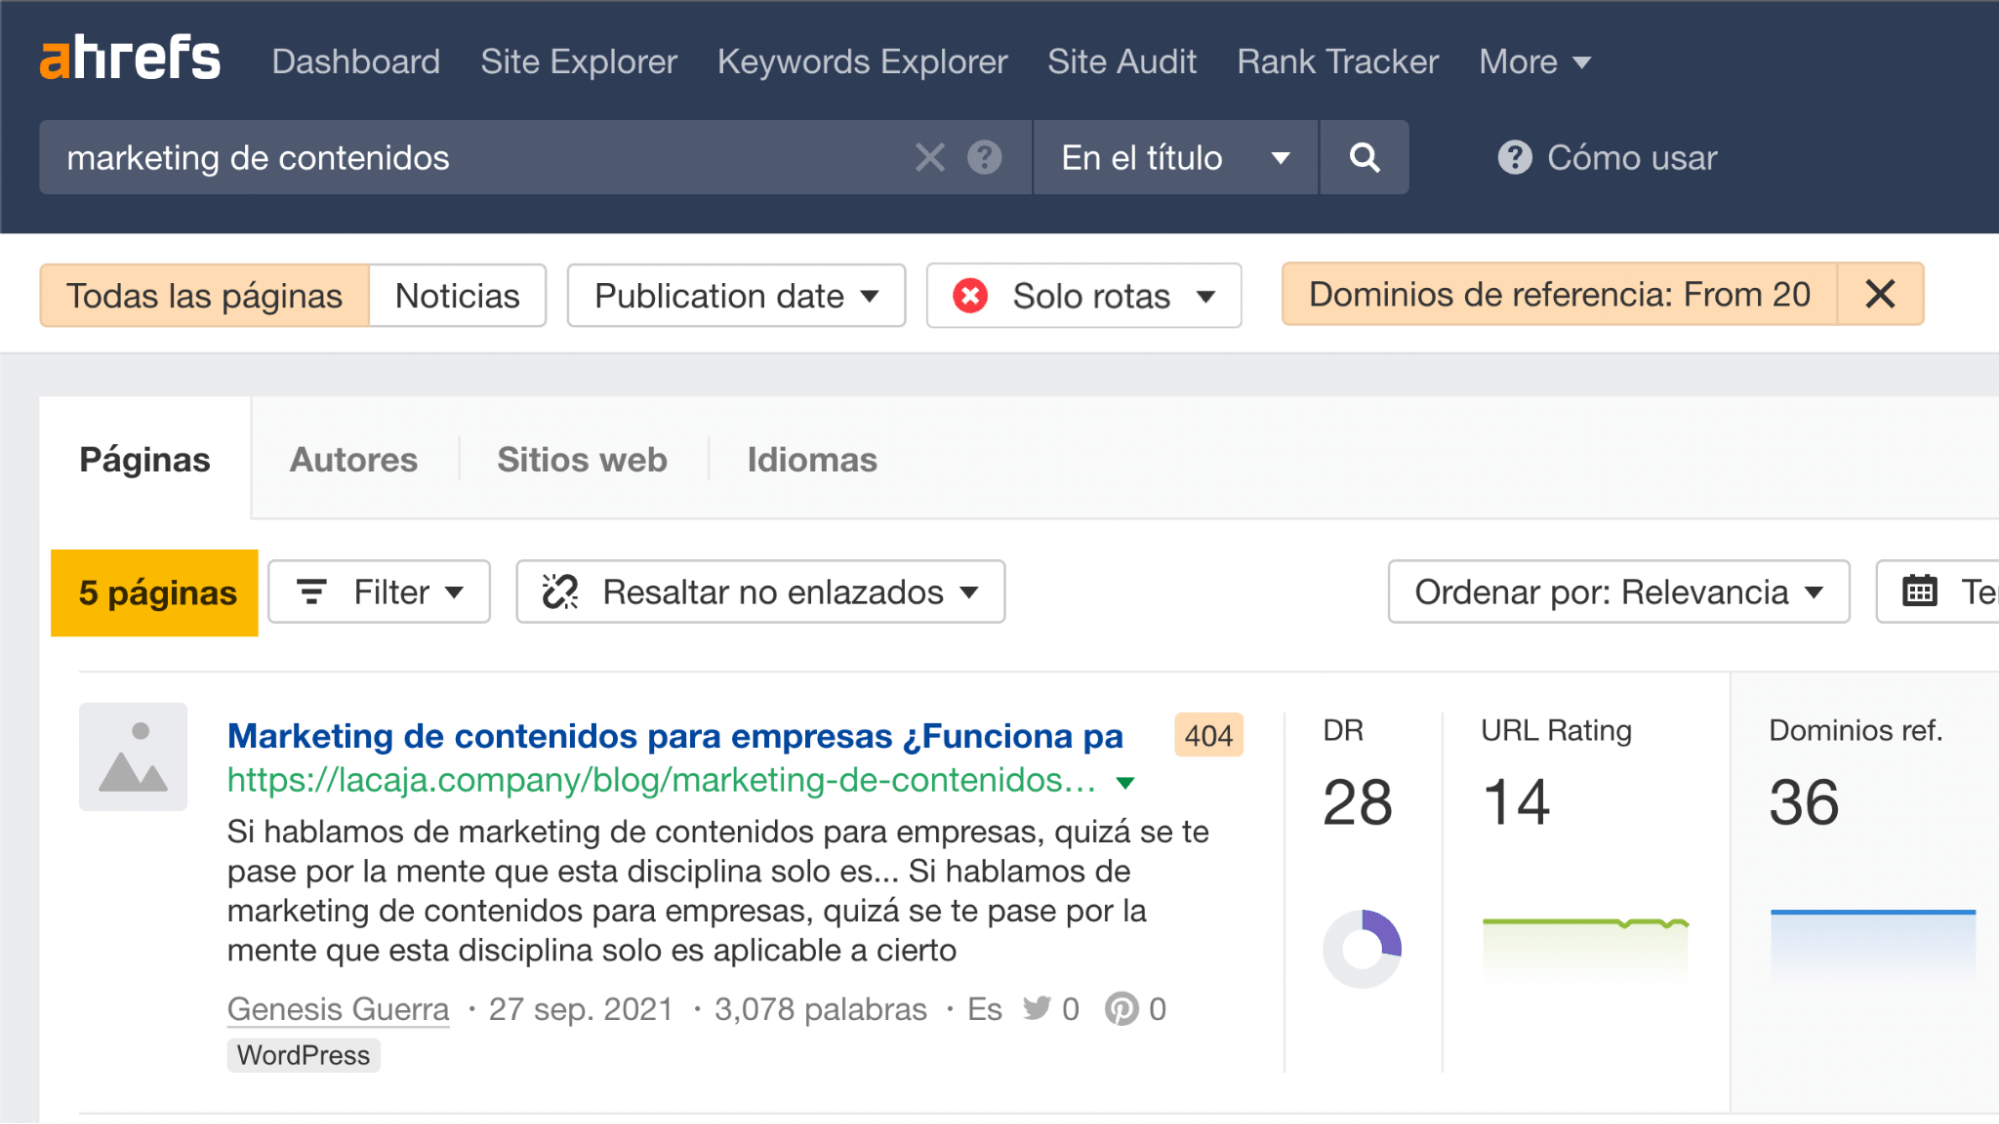
Task: Click the search magnifier icon
Action: click(x=1364, y=157)
